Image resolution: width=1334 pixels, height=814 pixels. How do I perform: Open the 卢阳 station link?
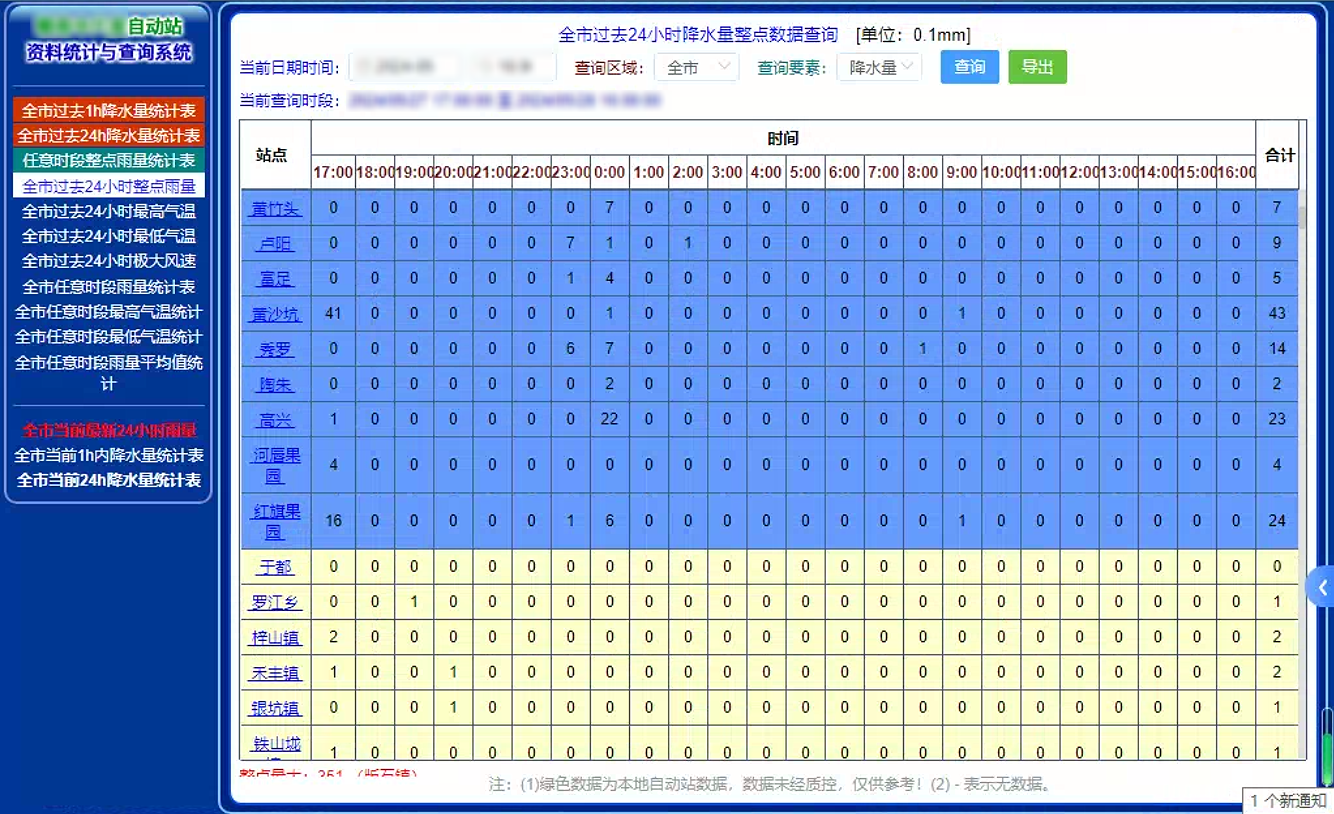(275, 243)
